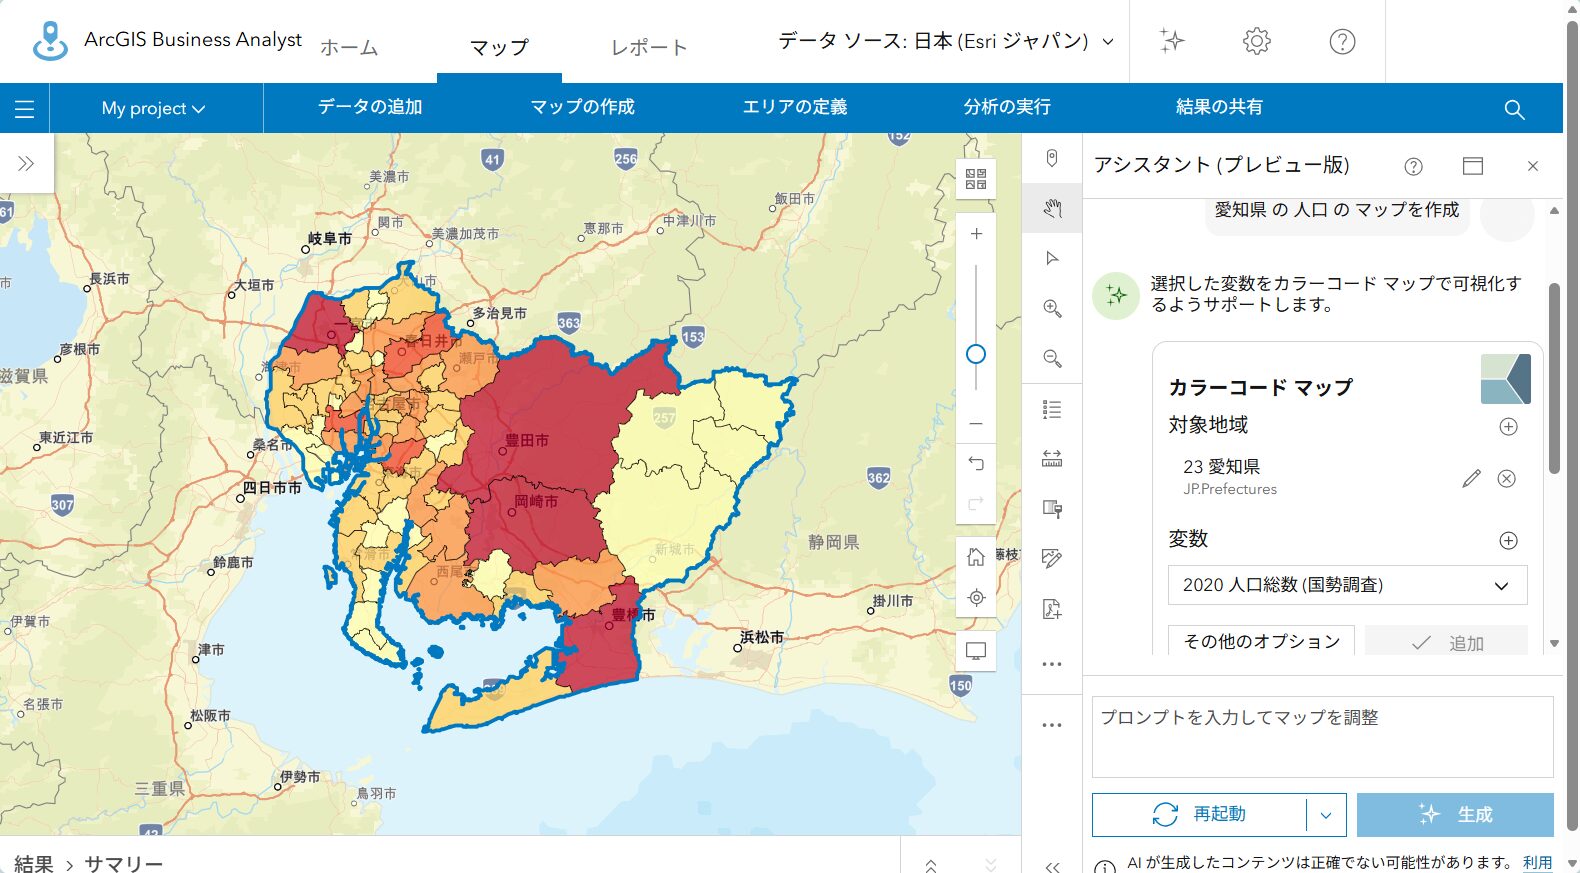
Task: Open the エリアの定義 menu
Action: pos(795,107)
